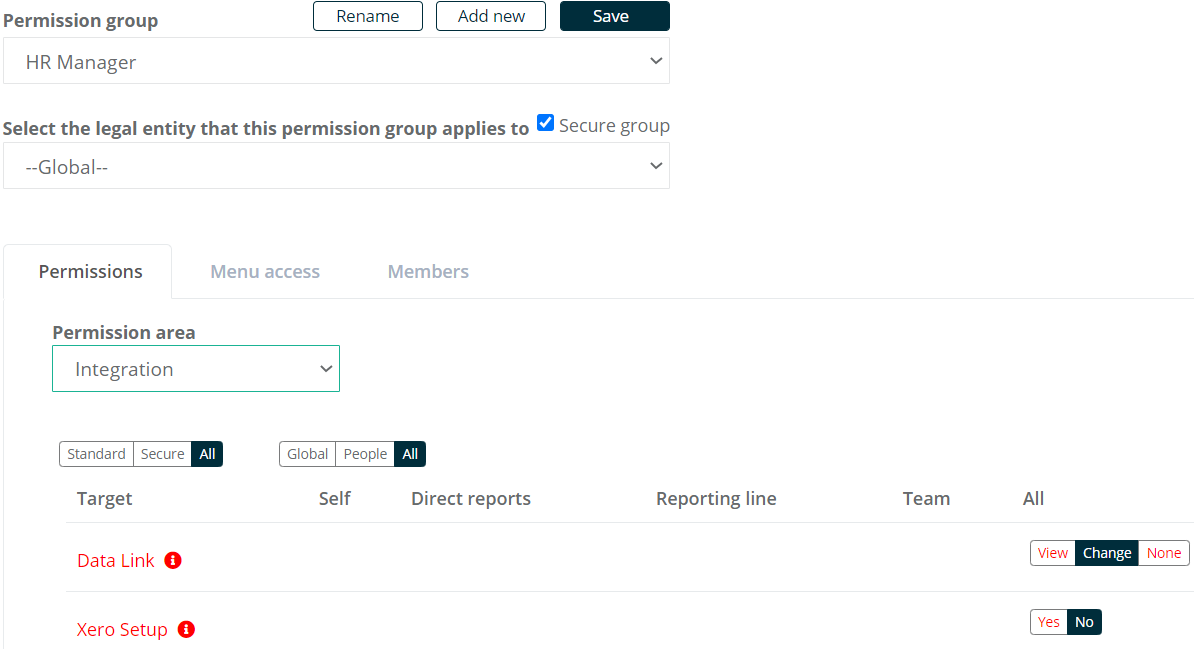
Task: Open the Integration permission area dropdown
Action: click(x=196, y=369)
